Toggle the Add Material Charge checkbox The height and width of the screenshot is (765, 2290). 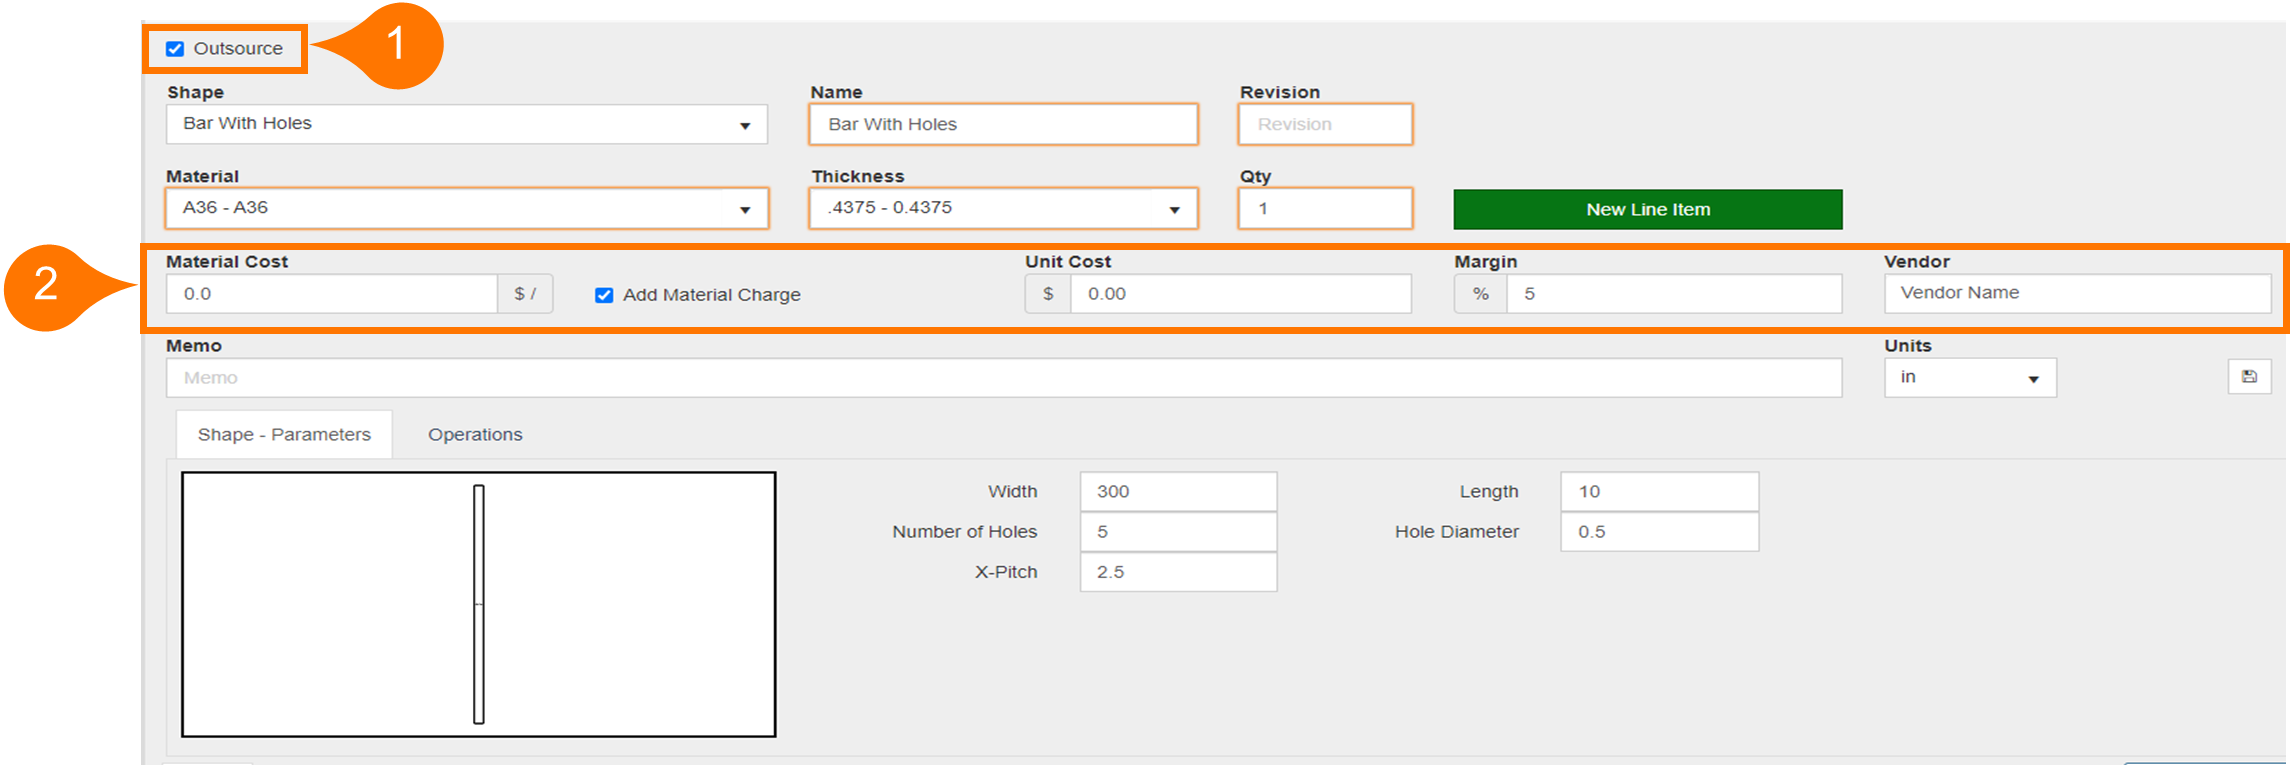pyautogui.click(x=604, y=295)
